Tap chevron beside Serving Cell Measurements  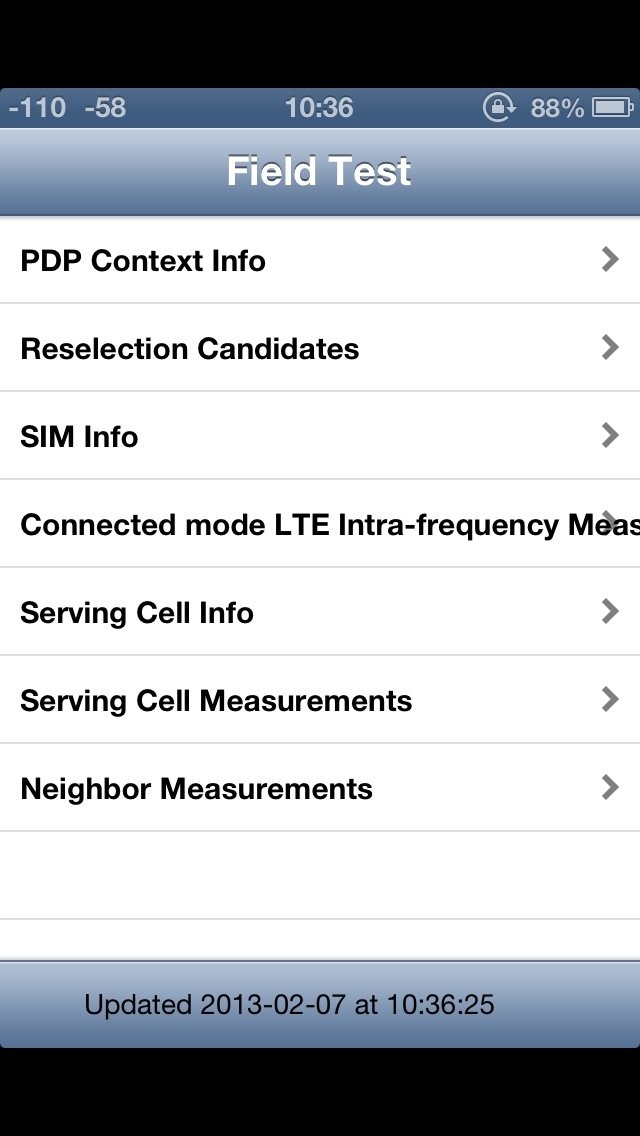coord(610,699)
